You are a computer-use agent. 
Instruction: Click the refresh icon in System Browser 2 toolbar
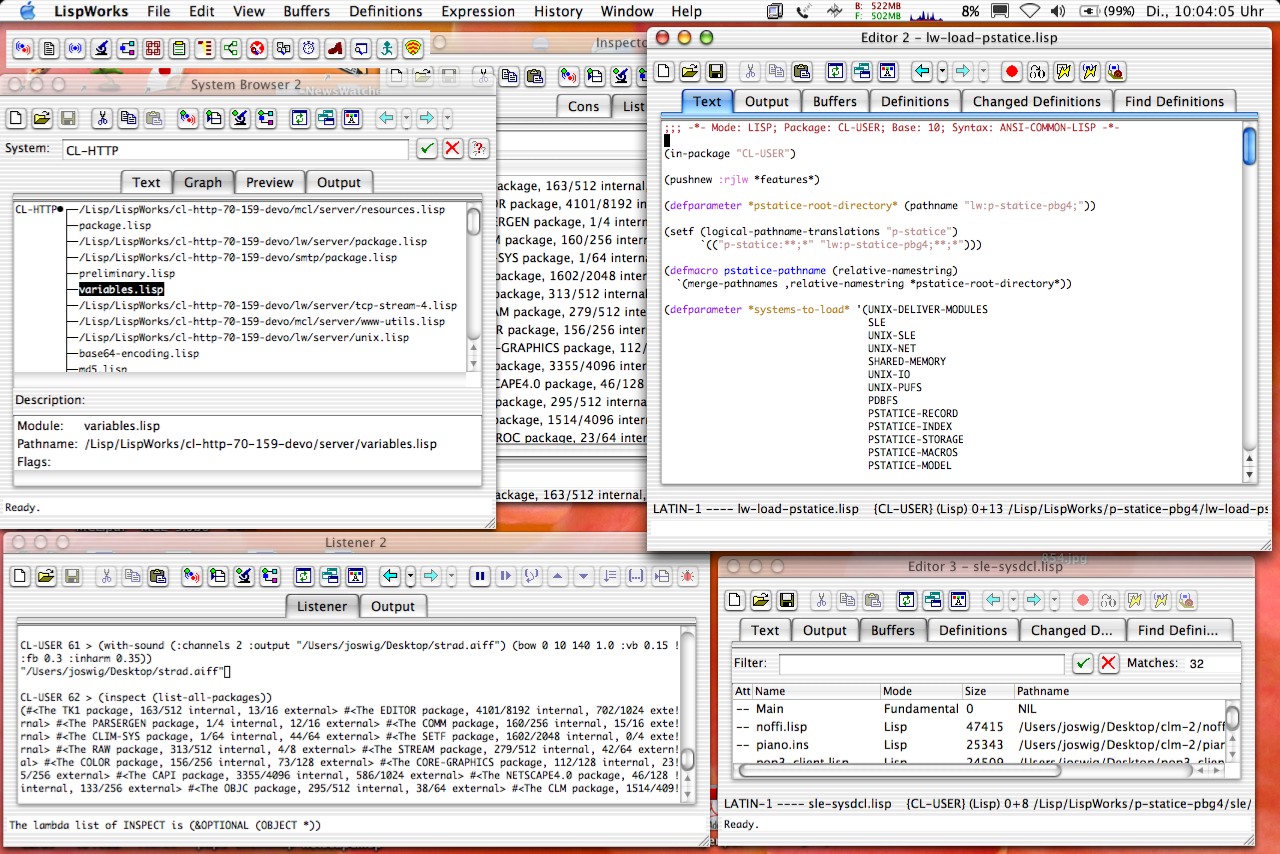tap(300, 118)
